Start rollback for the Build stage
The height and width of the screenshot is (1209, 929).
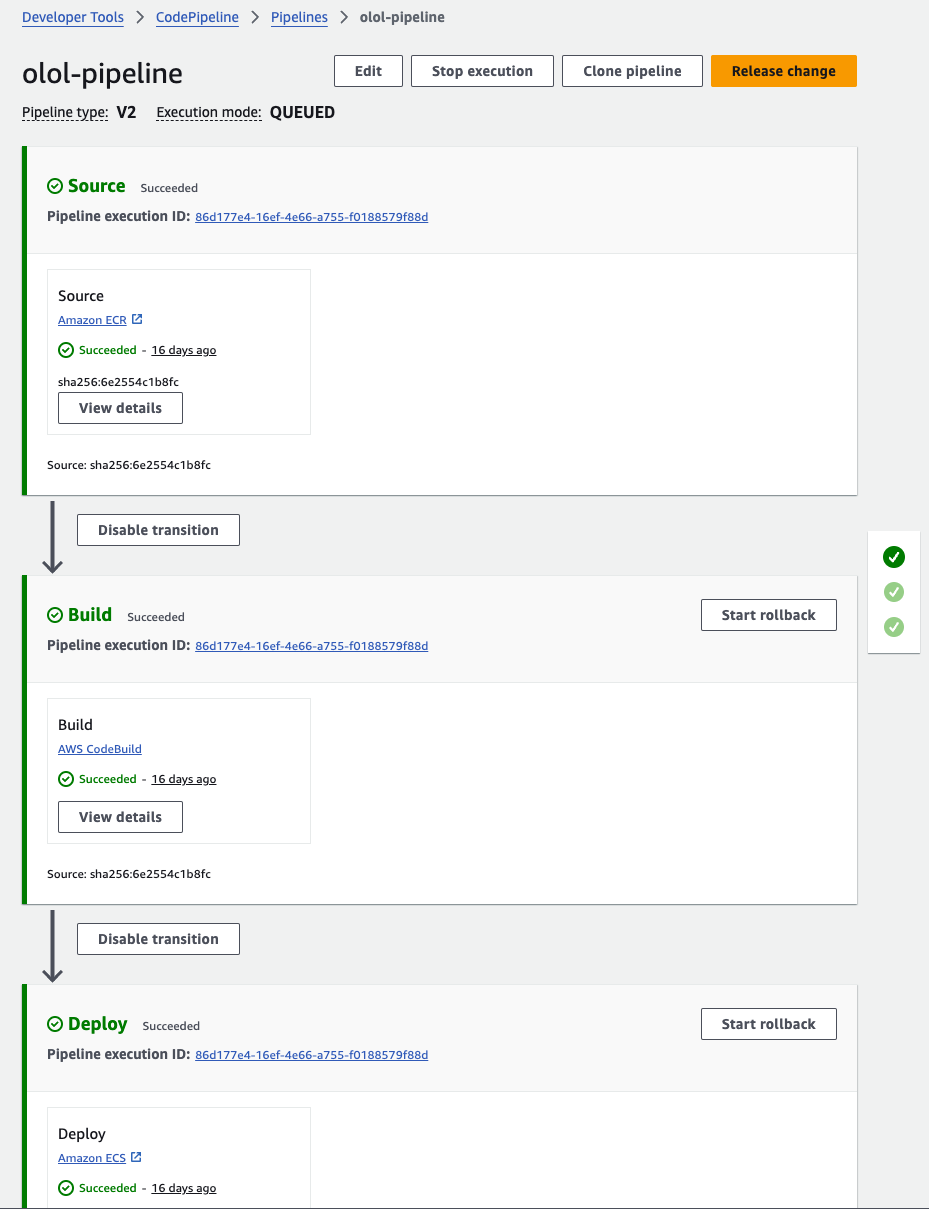(x=768, y=615)
